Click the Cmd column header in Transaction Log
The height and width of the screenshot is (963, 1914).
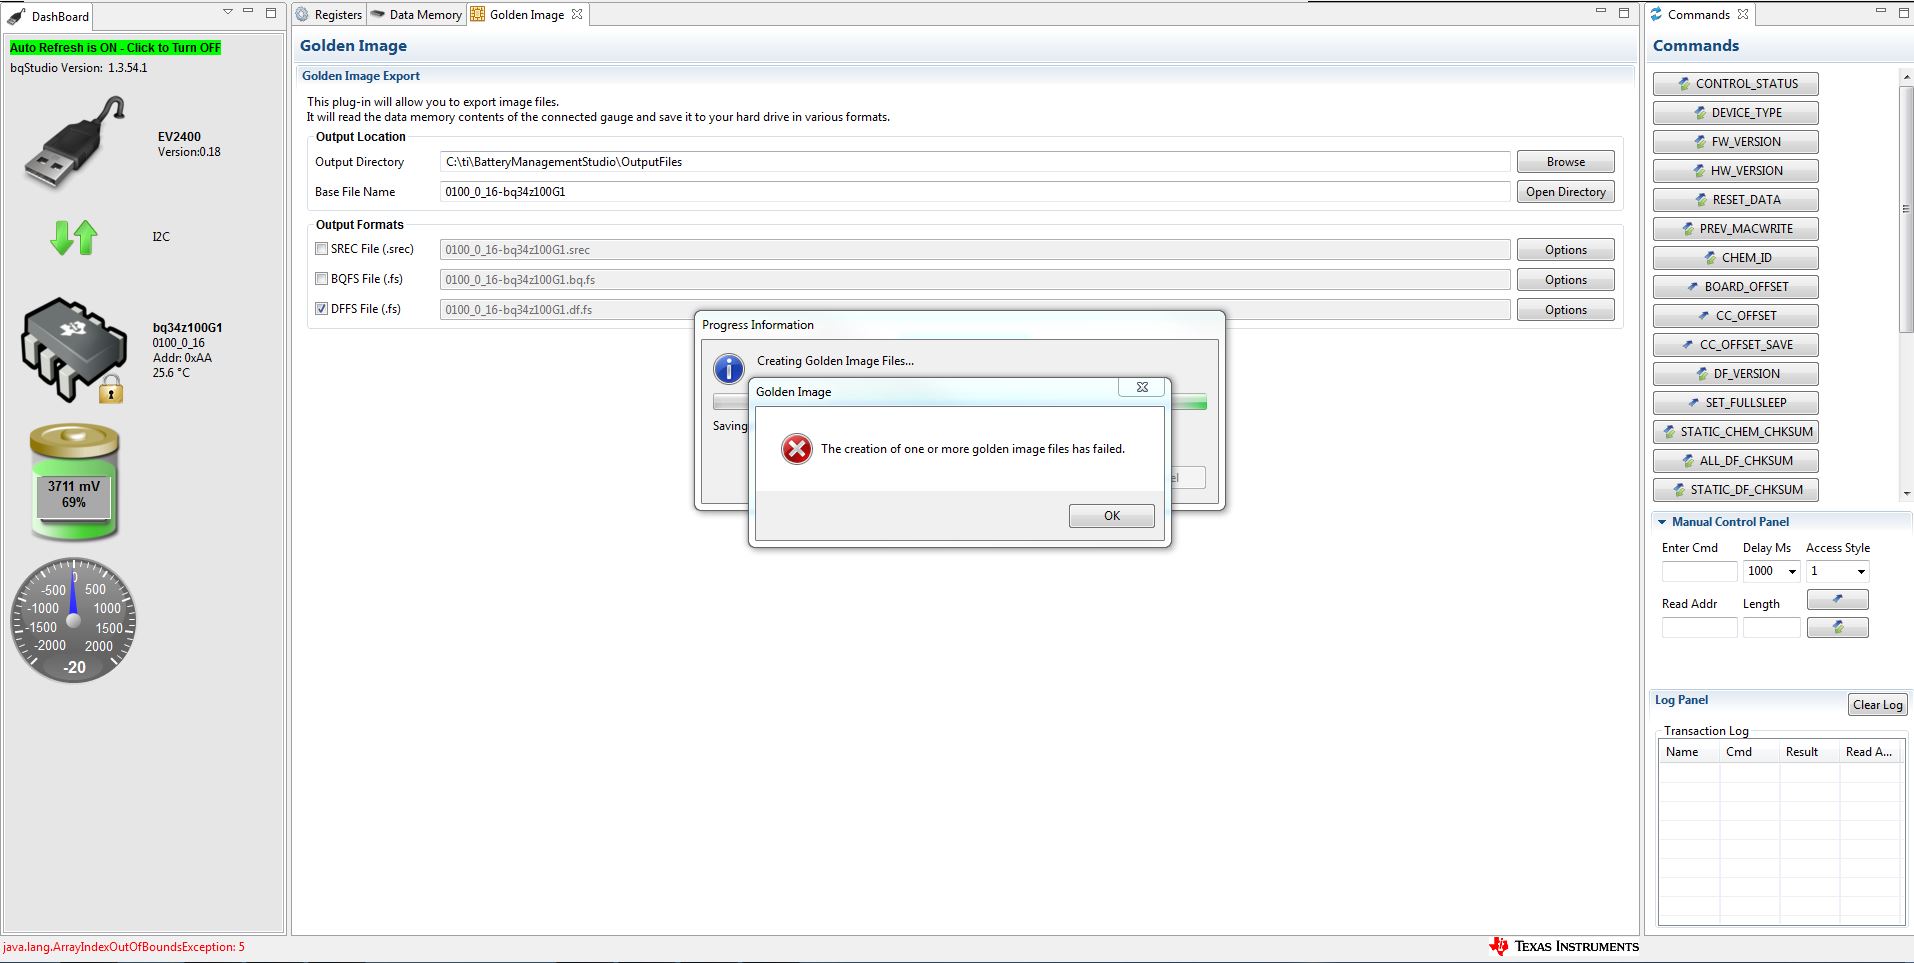(1749, 752)
